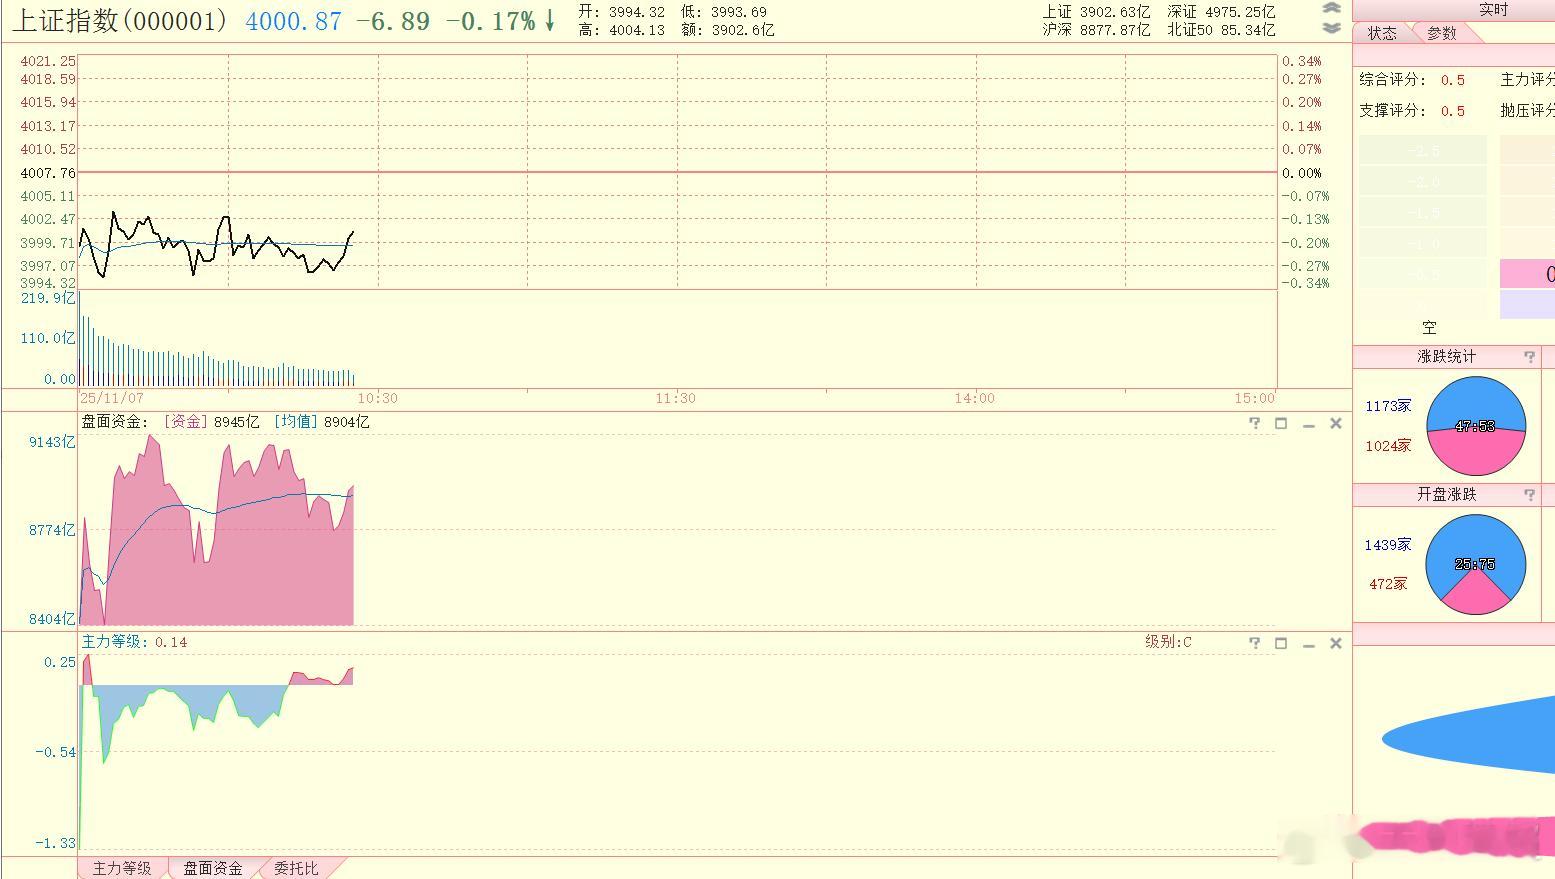Click the 15:00 time axis marker
Image resolution: width=1555 pixels, height=879 pixels.
pyautogui.click(x=1255, y=398)
